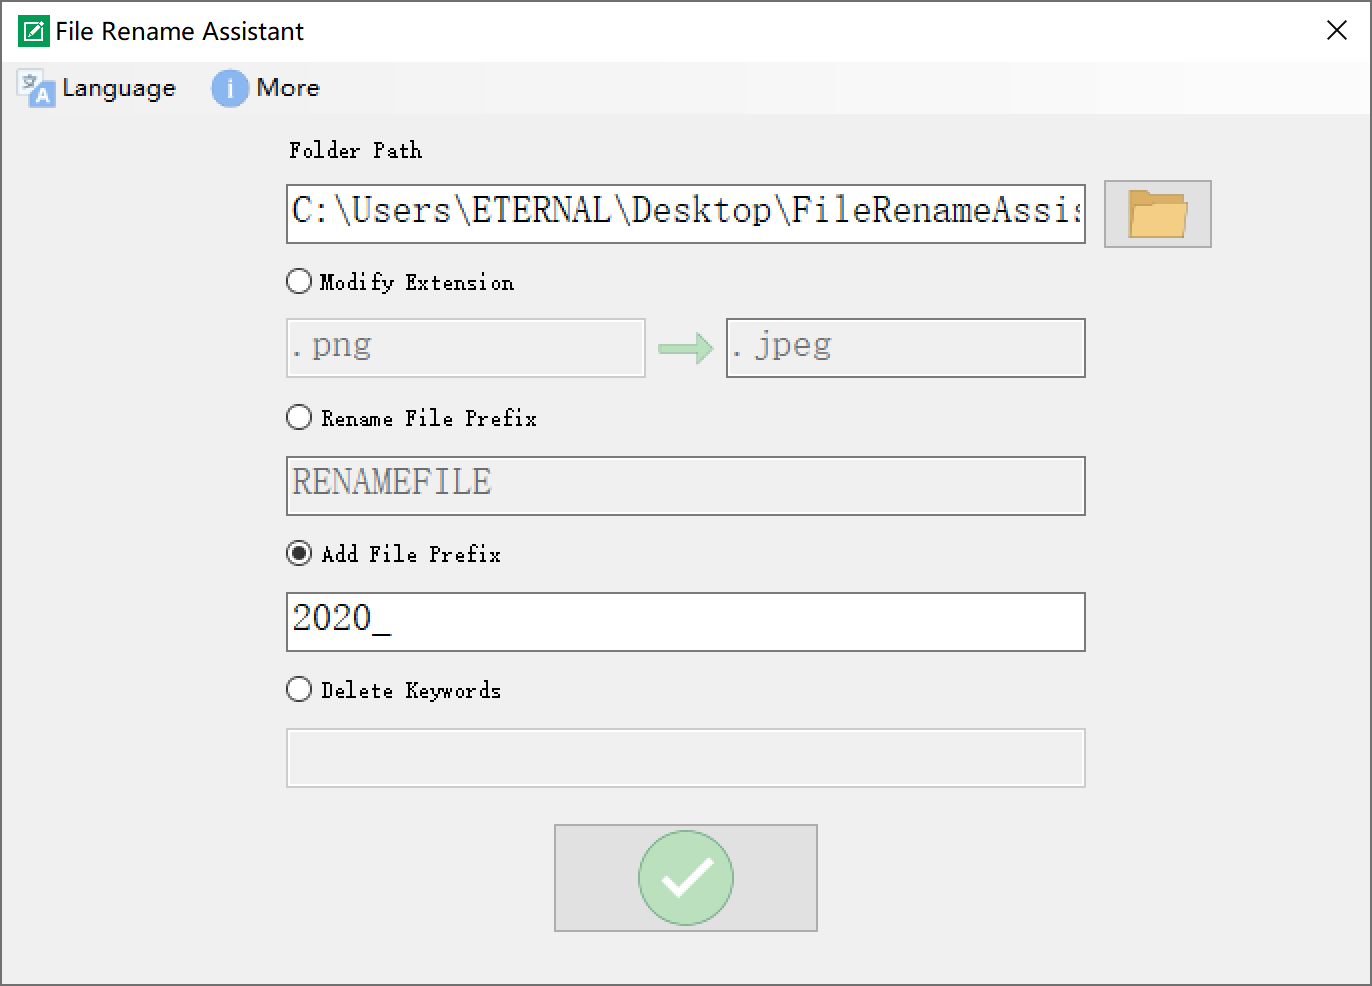Viewport: 1372px width, 986px height.
Task: Open the More menu
Action: point(287,89)
